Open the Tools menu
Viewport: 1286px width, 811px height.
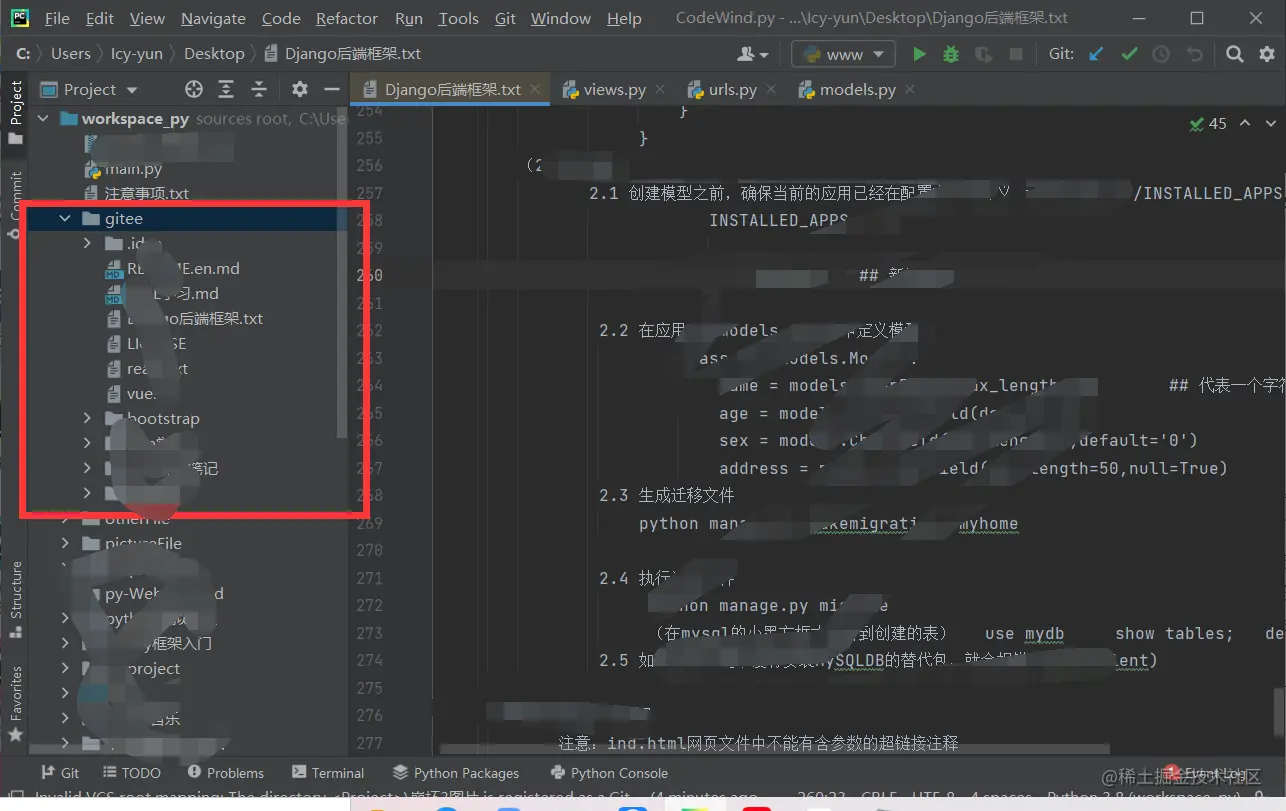click(459, 18)
